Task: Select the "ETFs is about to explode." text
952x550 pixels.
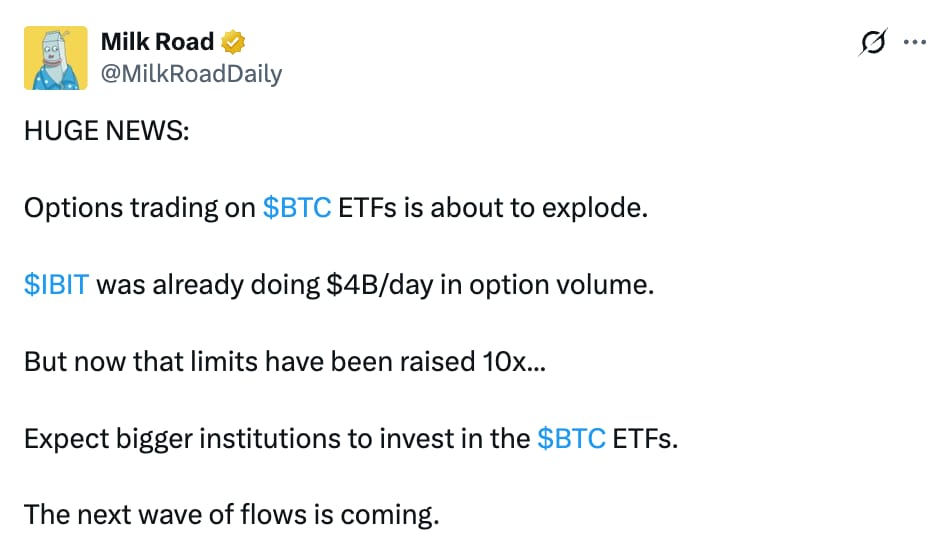Action: (x=493, y=208)
